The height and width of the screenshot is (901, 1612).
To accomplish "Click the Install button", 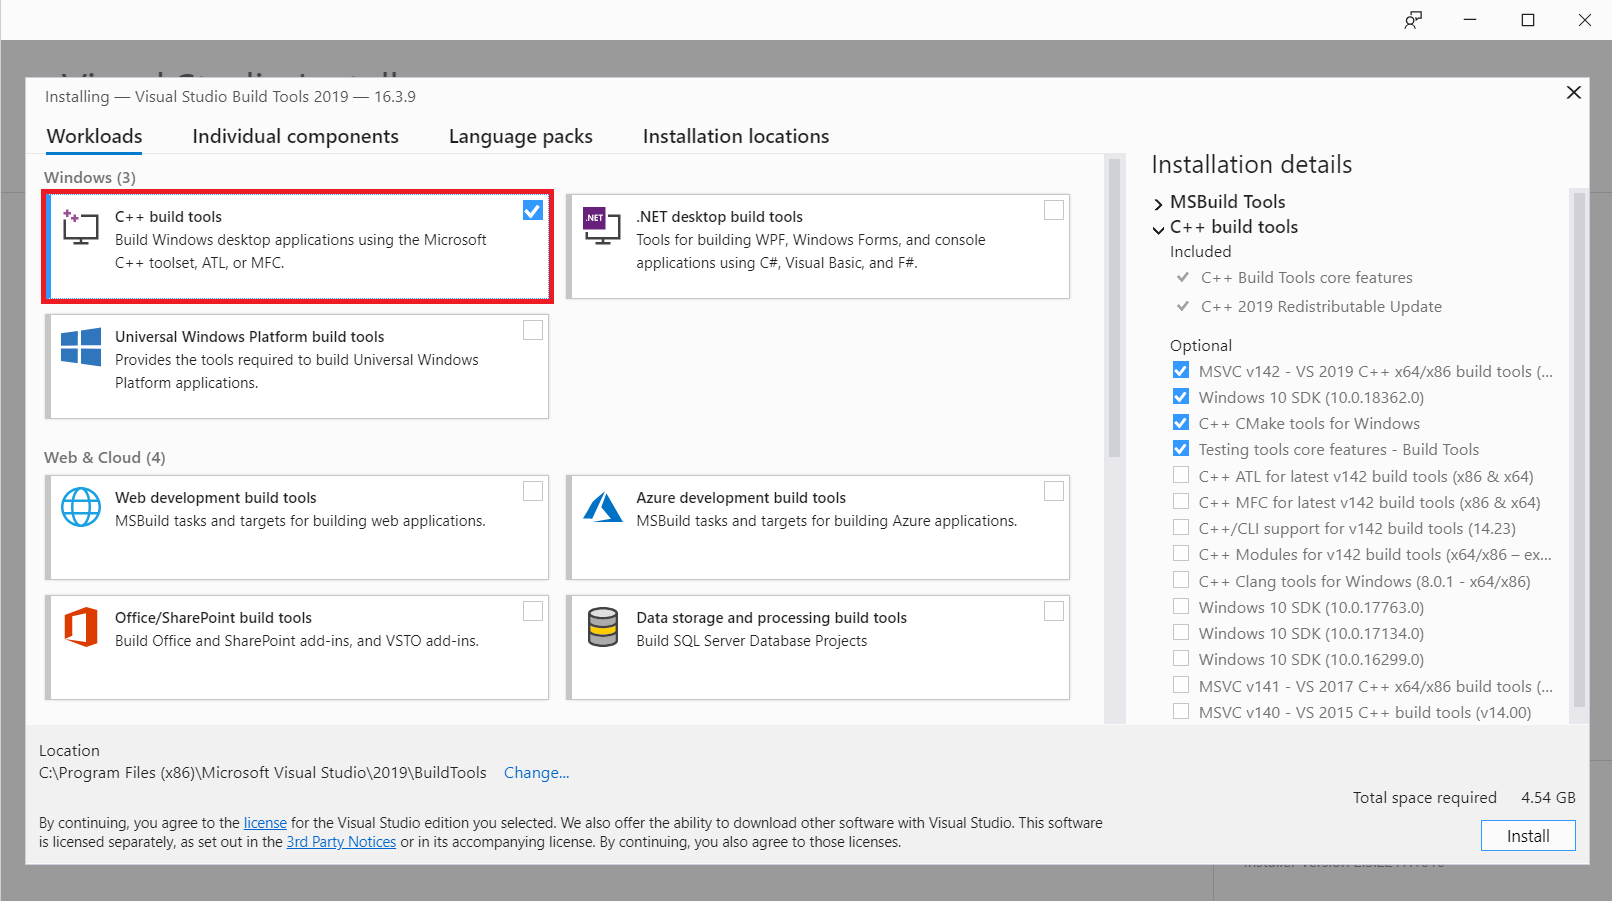I will (1528, 836).
